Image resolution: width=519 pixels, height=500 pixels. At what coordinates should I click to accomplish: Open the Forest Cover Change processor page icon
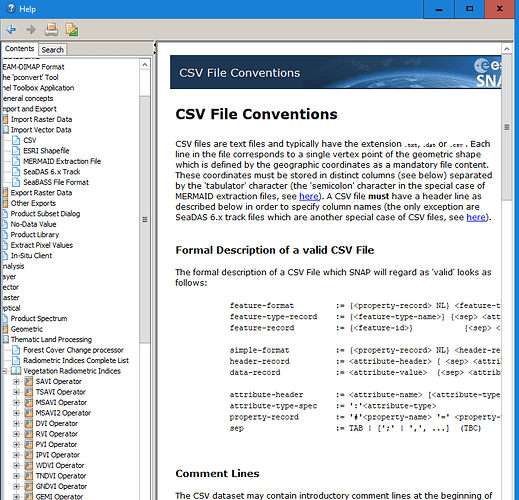point(16,350)
